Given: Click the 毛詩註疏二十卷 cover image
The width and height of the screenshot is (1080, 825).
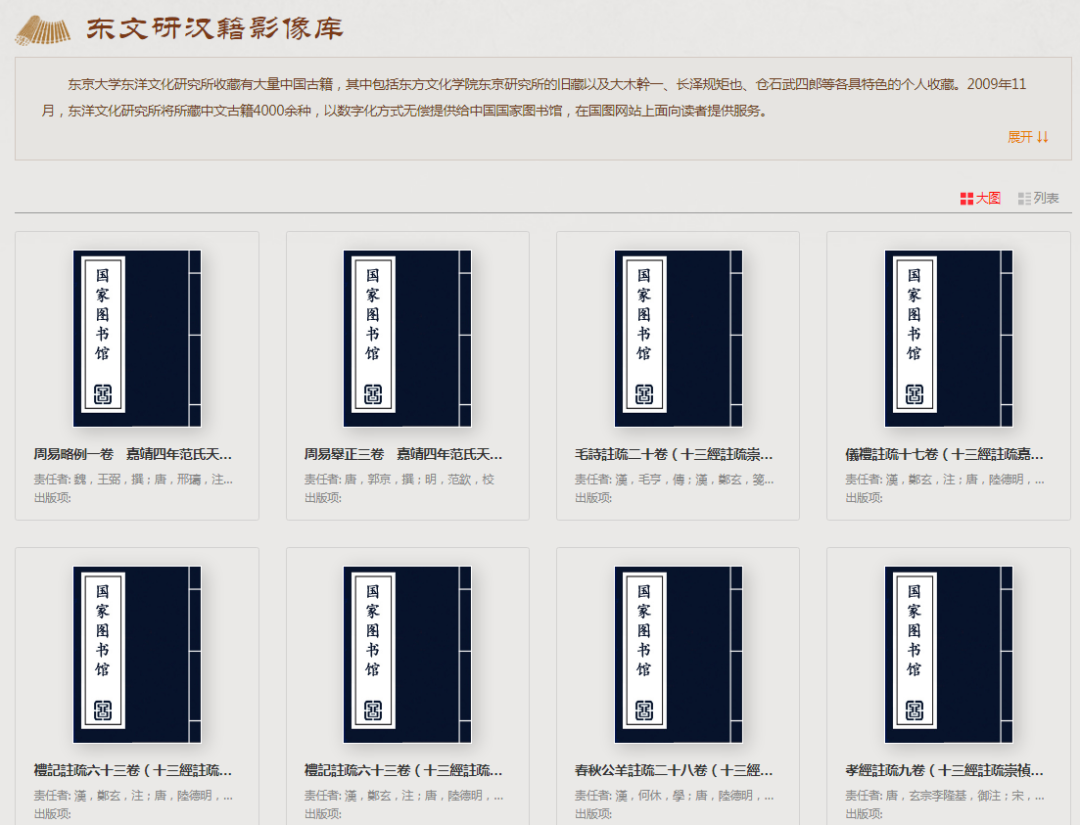Looking at the screenshot, I should [x=678, y=339].
